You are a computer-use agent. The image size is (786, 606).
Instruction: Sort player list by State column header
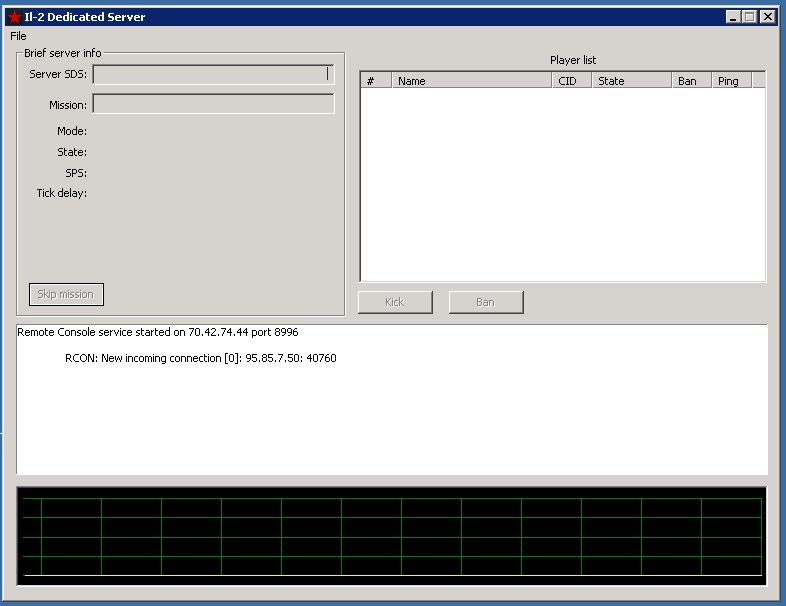pyautogui.click(x=632, y=81)
